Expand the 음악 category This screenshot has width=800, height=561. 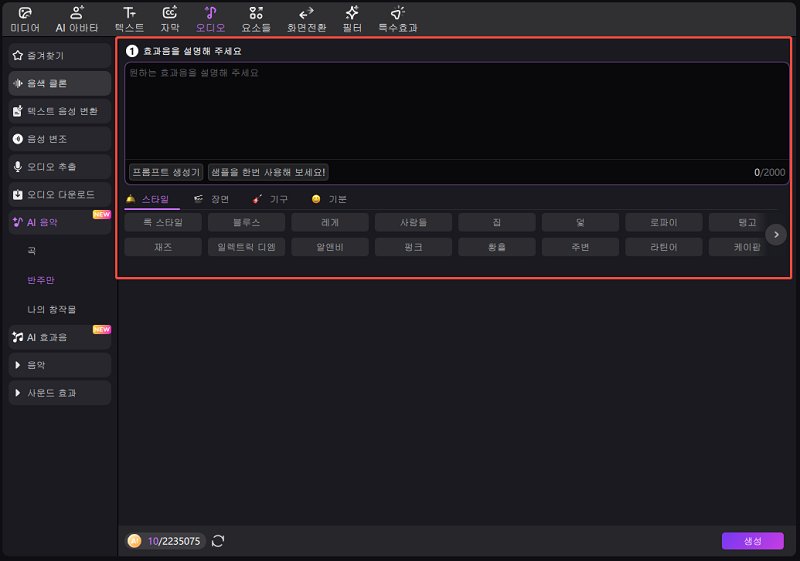pos(60,365)
